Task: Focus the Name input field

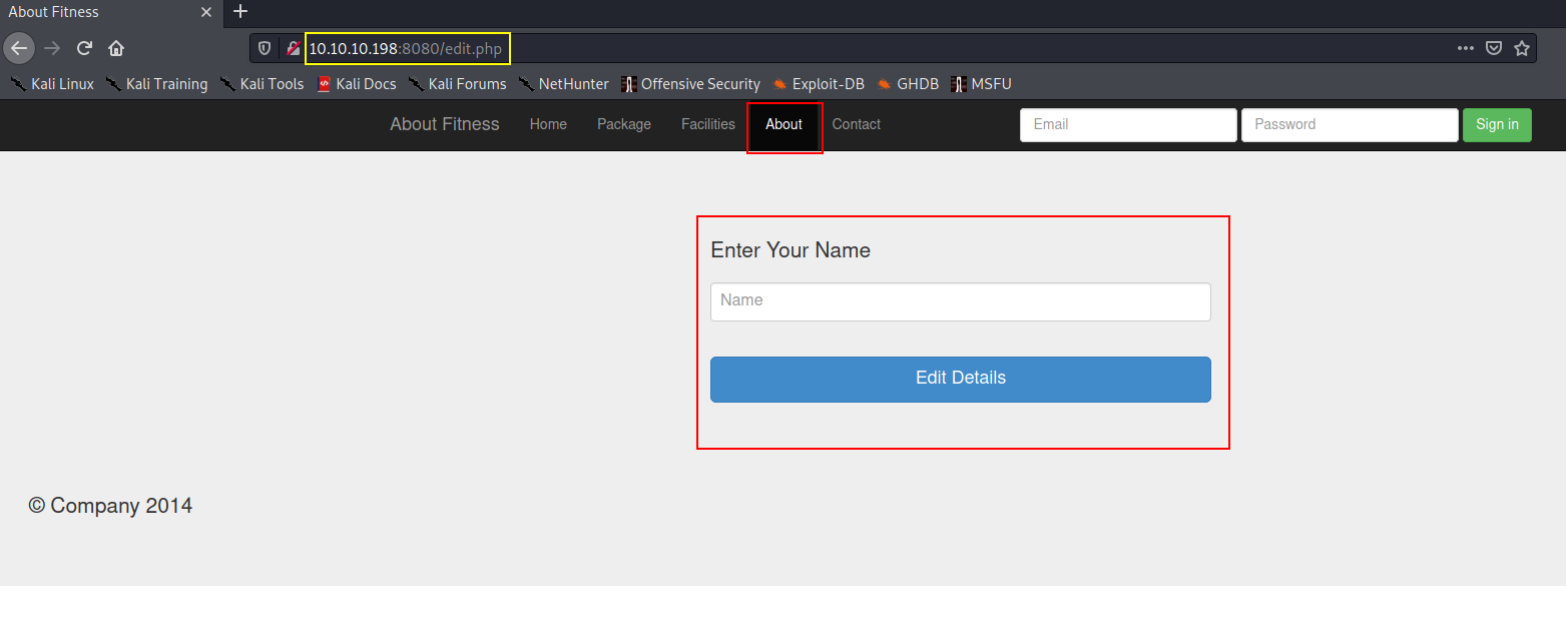Action: point(960,301)
